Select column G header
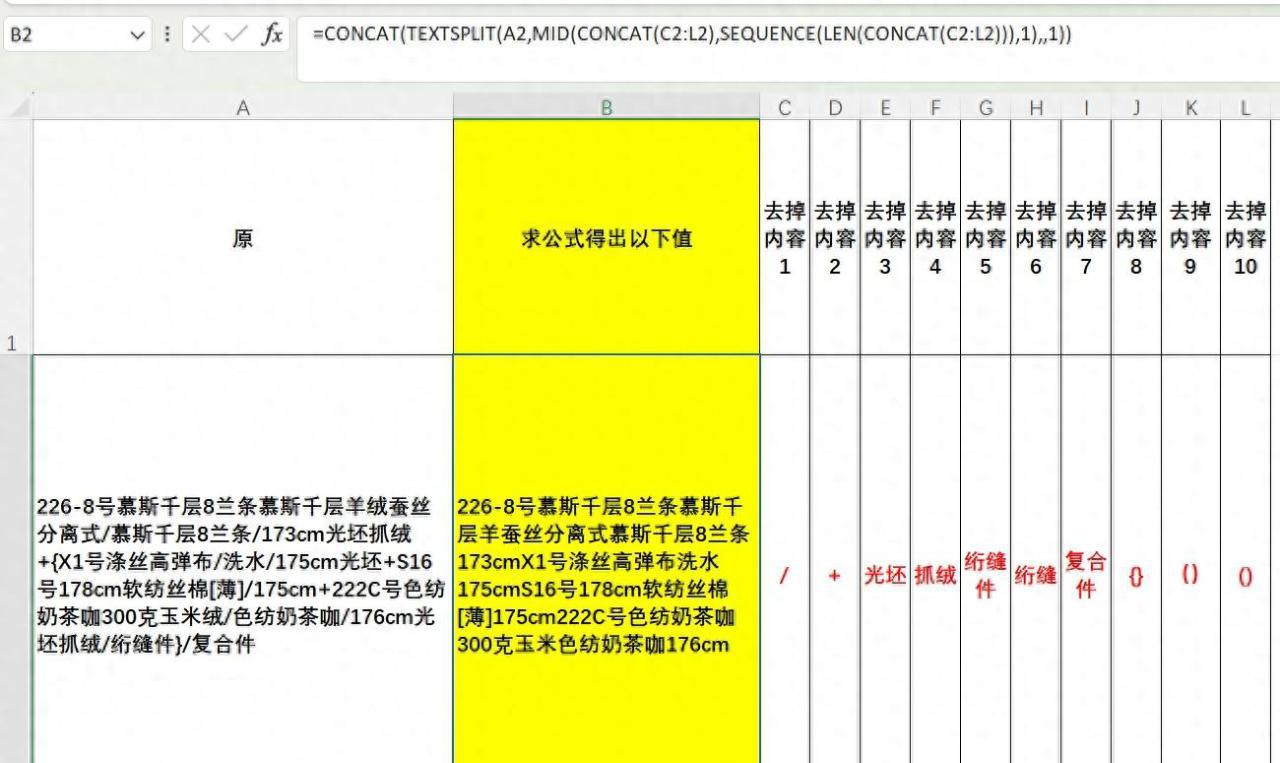The image size is (1280, 763). (986, 107)
